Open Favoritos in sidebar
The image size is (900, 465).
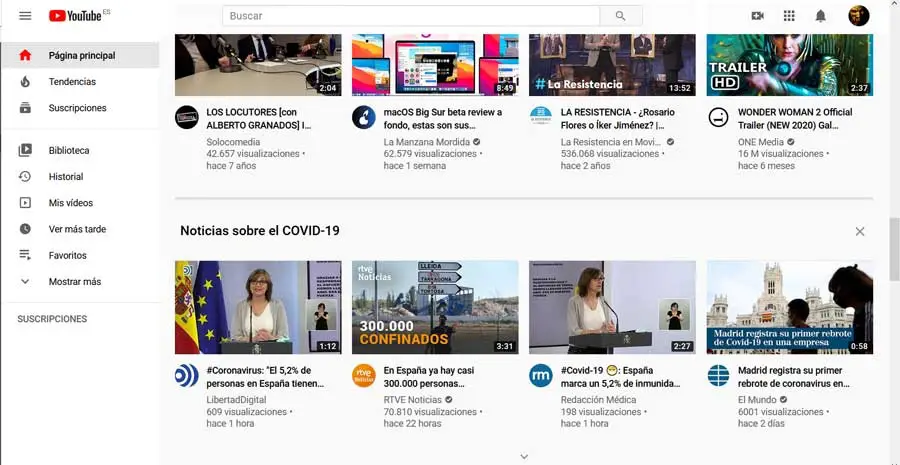point(80,255)
